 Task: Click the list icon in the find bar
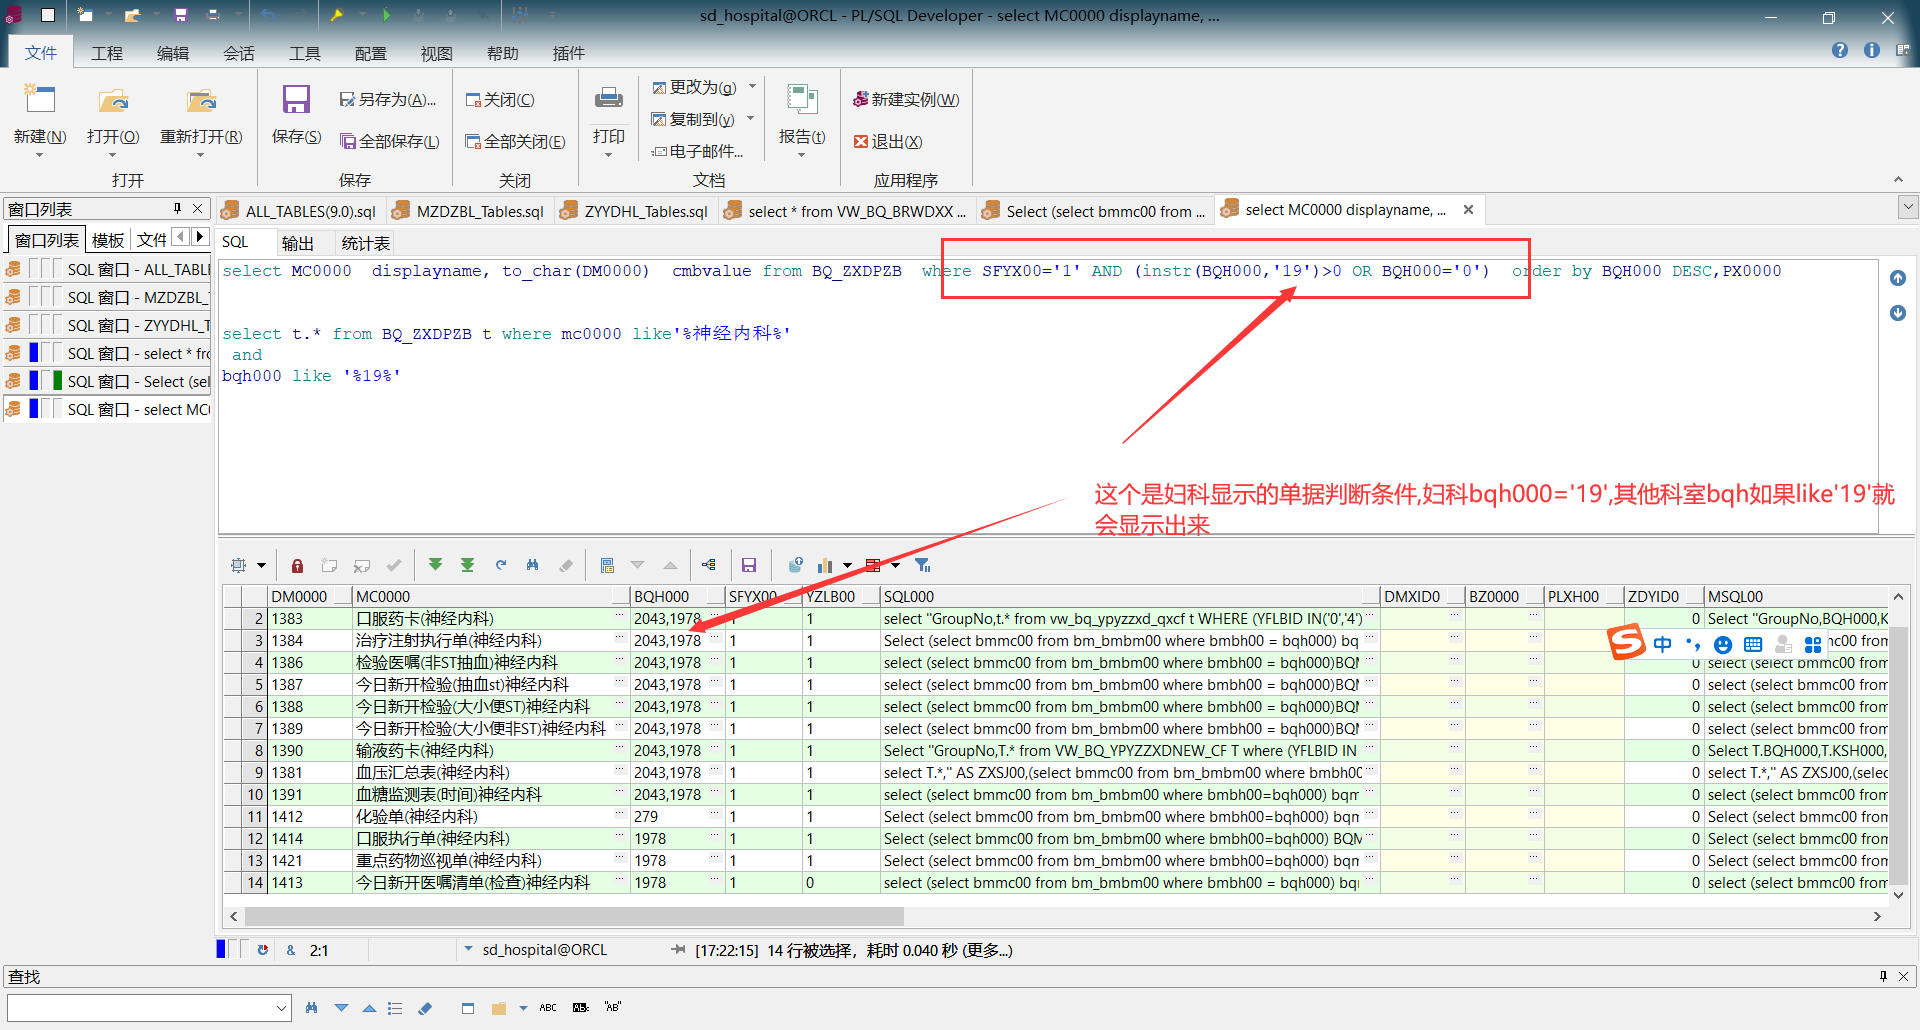click(x=395, y=1008)
